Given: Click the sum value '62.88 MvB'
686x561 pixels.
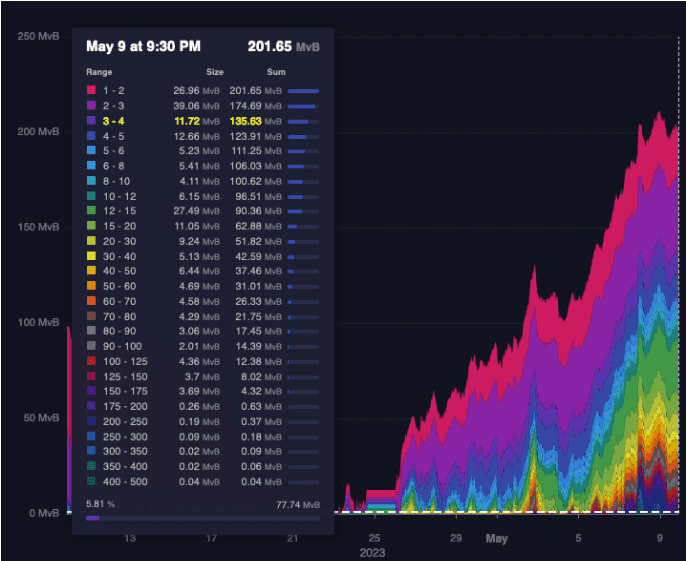Looking at the screenshot, I should (x=258, y=226).
